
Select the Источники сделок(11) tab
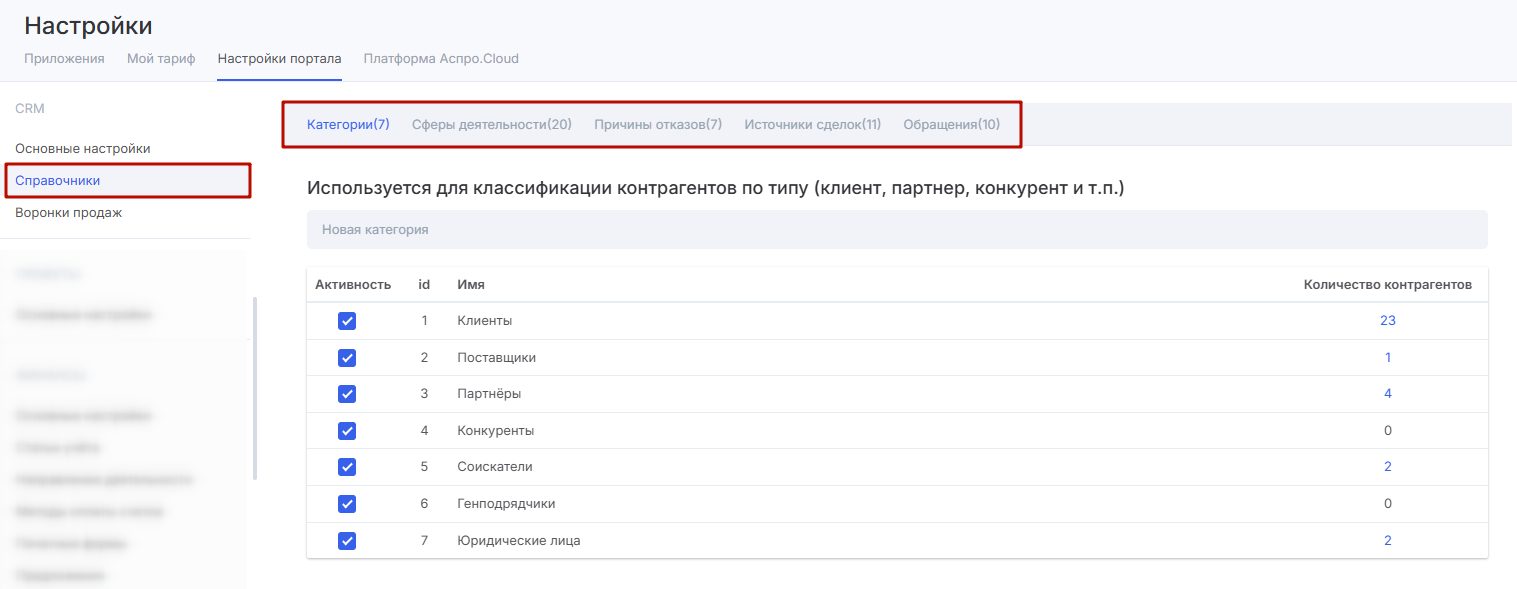812,125
